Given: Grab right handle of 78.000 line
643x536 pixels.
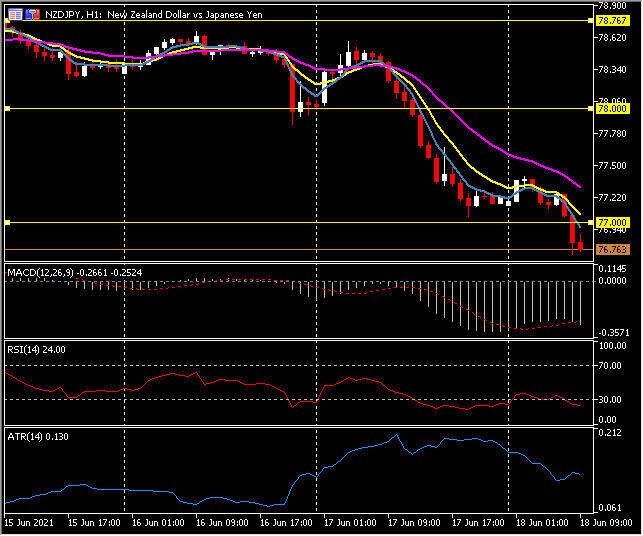Looking at the screenshot, I should [x=590, y=109].
